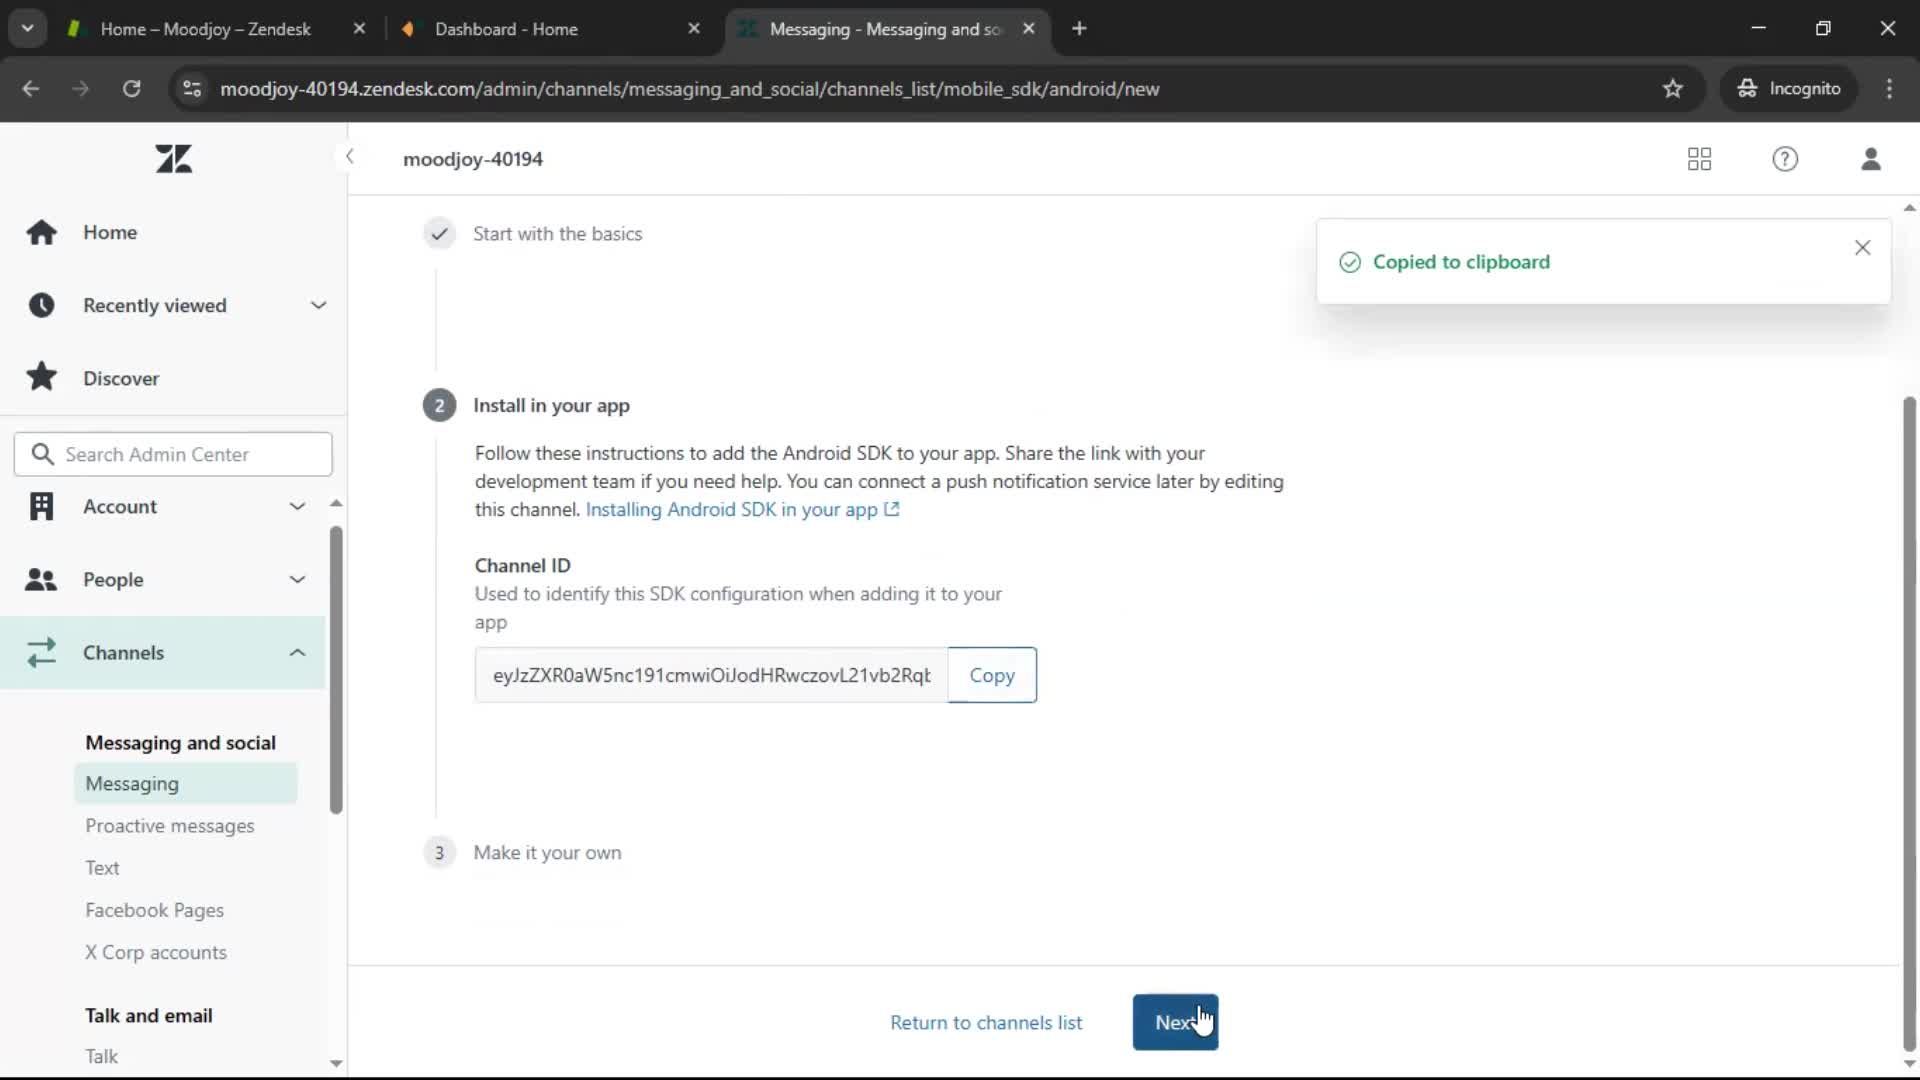
Task: Close the Messaging tab
Action: point(1028,29)
